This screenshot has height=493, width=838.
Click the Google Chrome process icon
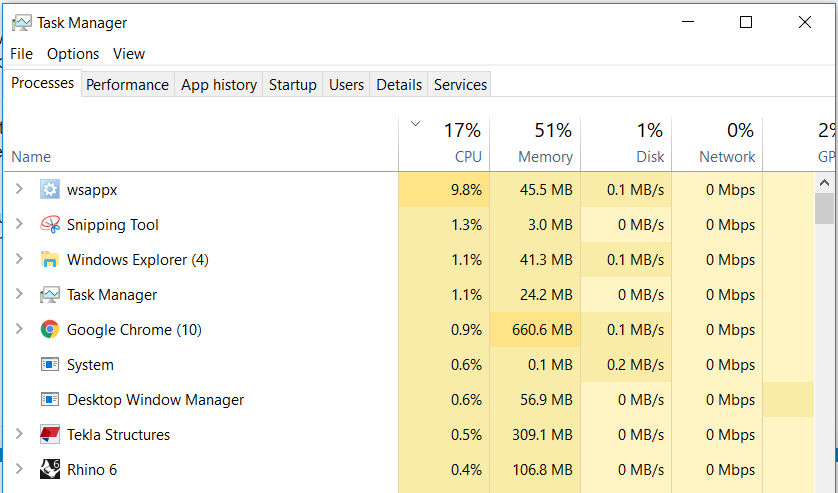50,329
